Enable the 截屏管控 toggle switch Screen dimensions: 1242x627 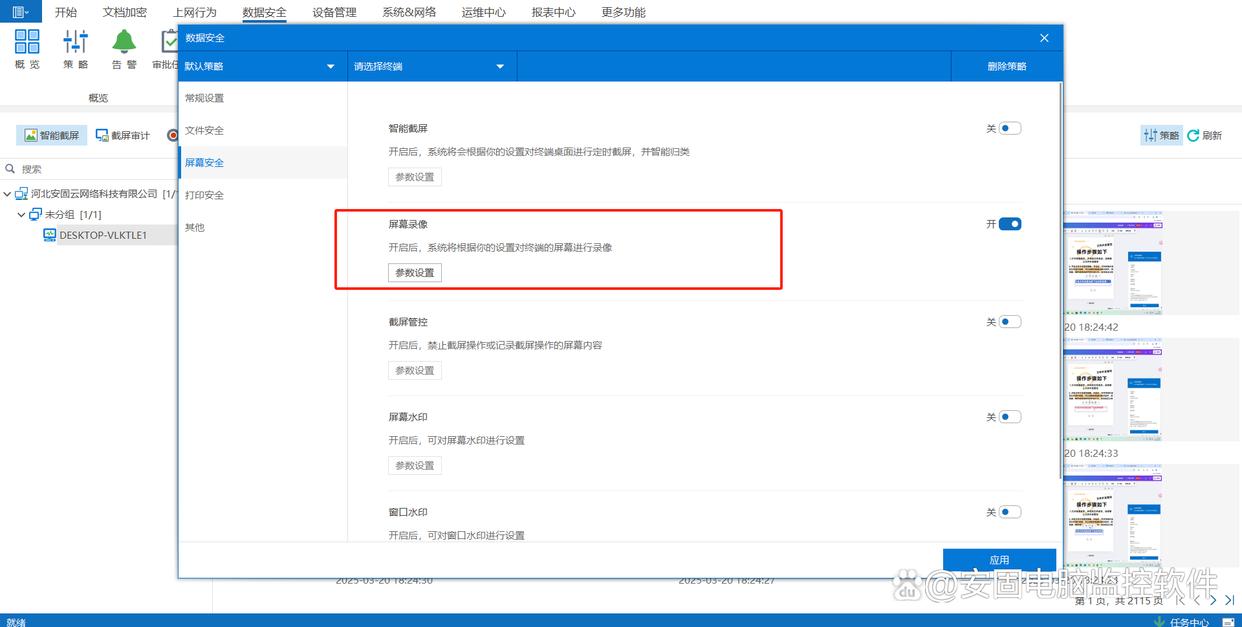pyautogui.click(x=1010, y=322)
